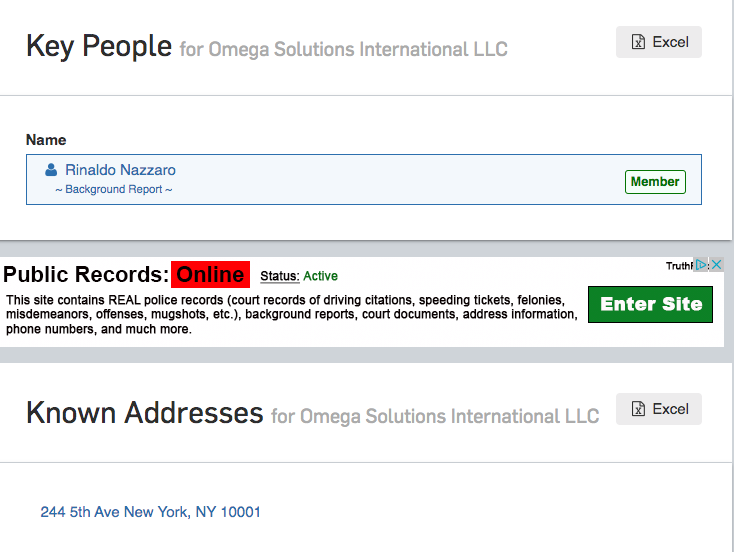
Task: Click the green Active status text
Action: [x=321, y=276]
